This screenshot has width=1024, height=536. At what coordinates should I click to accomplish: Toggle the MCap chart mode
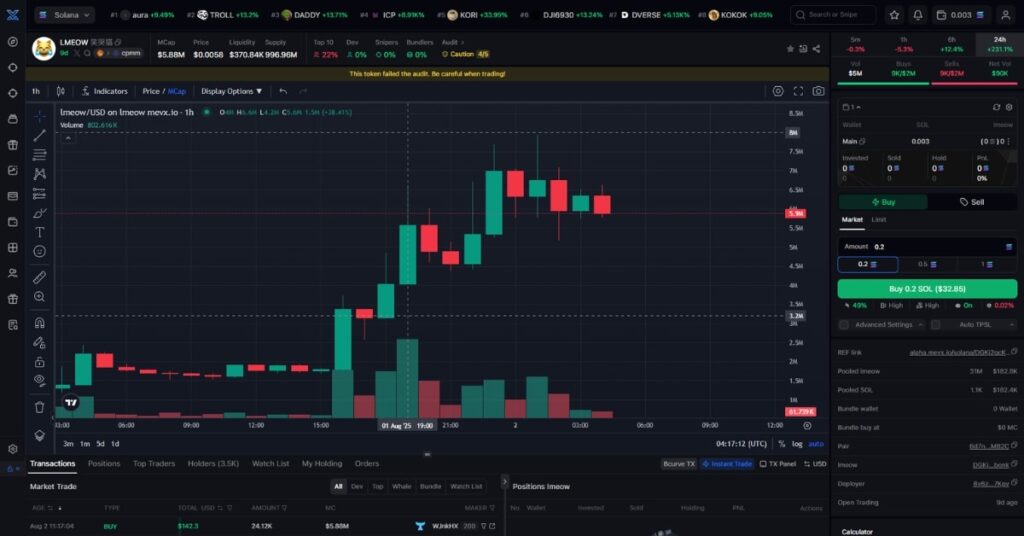[177, 91]
